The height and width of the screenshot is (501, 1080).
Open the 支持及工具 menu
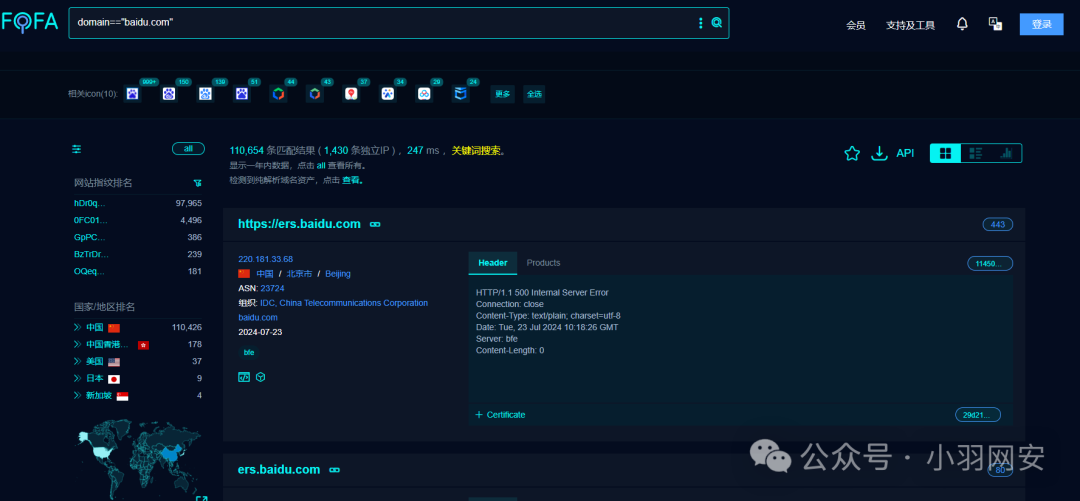[910, 25]
